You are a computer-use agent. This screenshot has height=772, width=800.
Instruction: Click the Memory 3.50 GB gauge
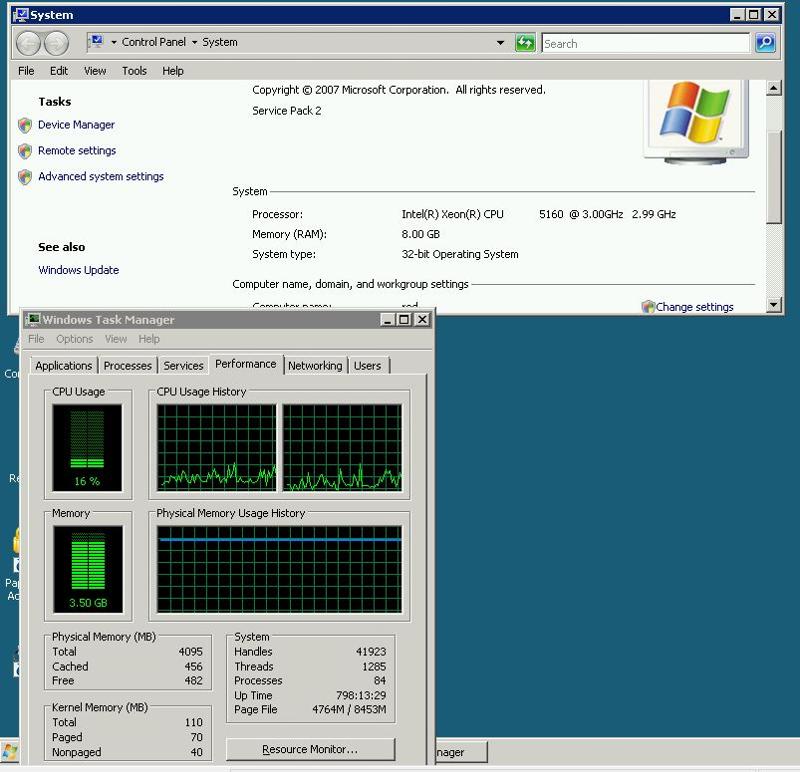[88, 569]
